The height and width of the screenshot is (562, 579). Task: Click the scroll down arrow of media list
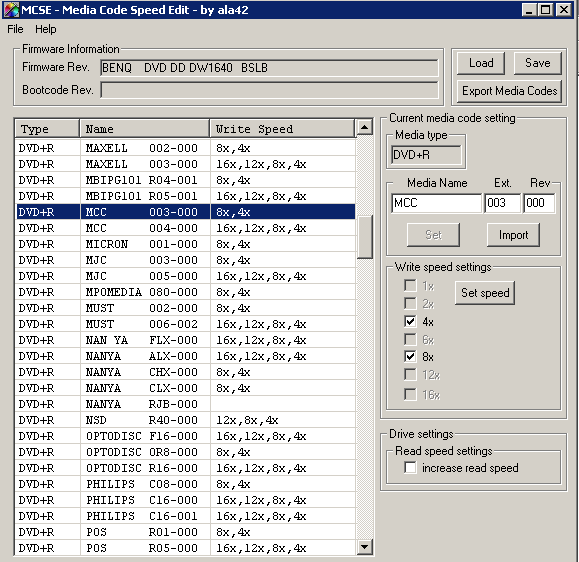tap(364, 547)
